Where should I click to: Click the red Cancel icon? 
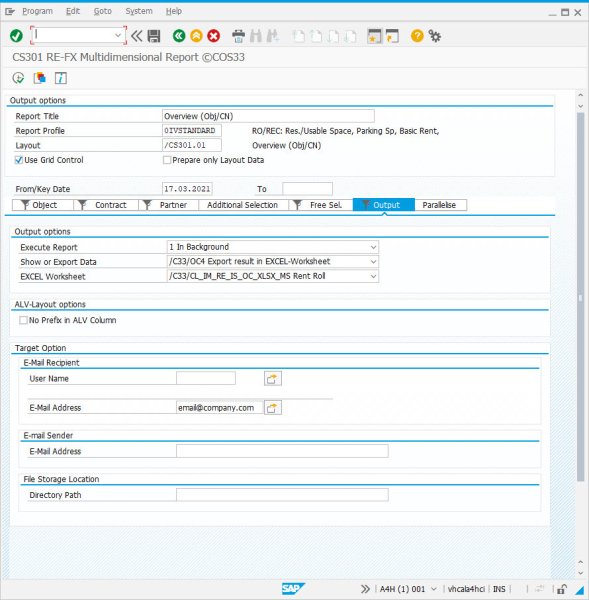coord(214,36)
